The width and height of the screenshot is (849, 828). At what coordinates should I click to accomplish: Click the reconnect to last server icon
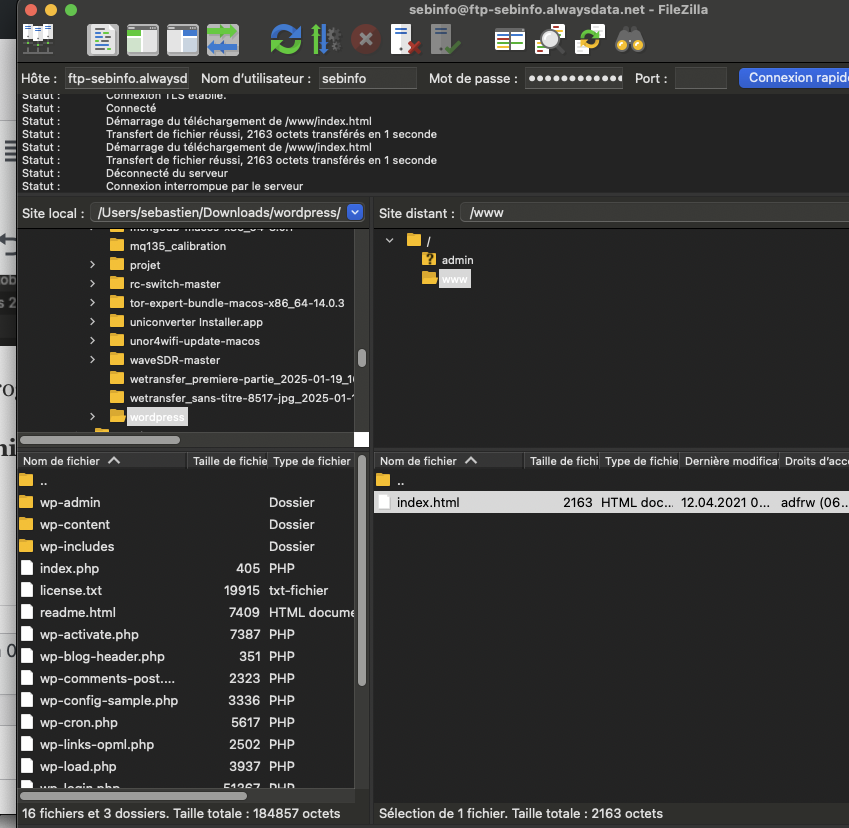coord(445,40)
